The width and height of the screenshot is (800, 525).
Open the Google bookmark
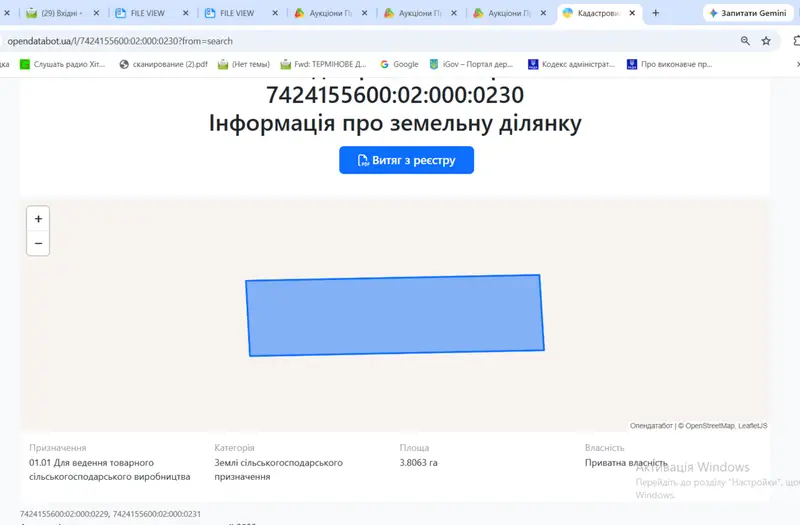(x=399, y=64)
